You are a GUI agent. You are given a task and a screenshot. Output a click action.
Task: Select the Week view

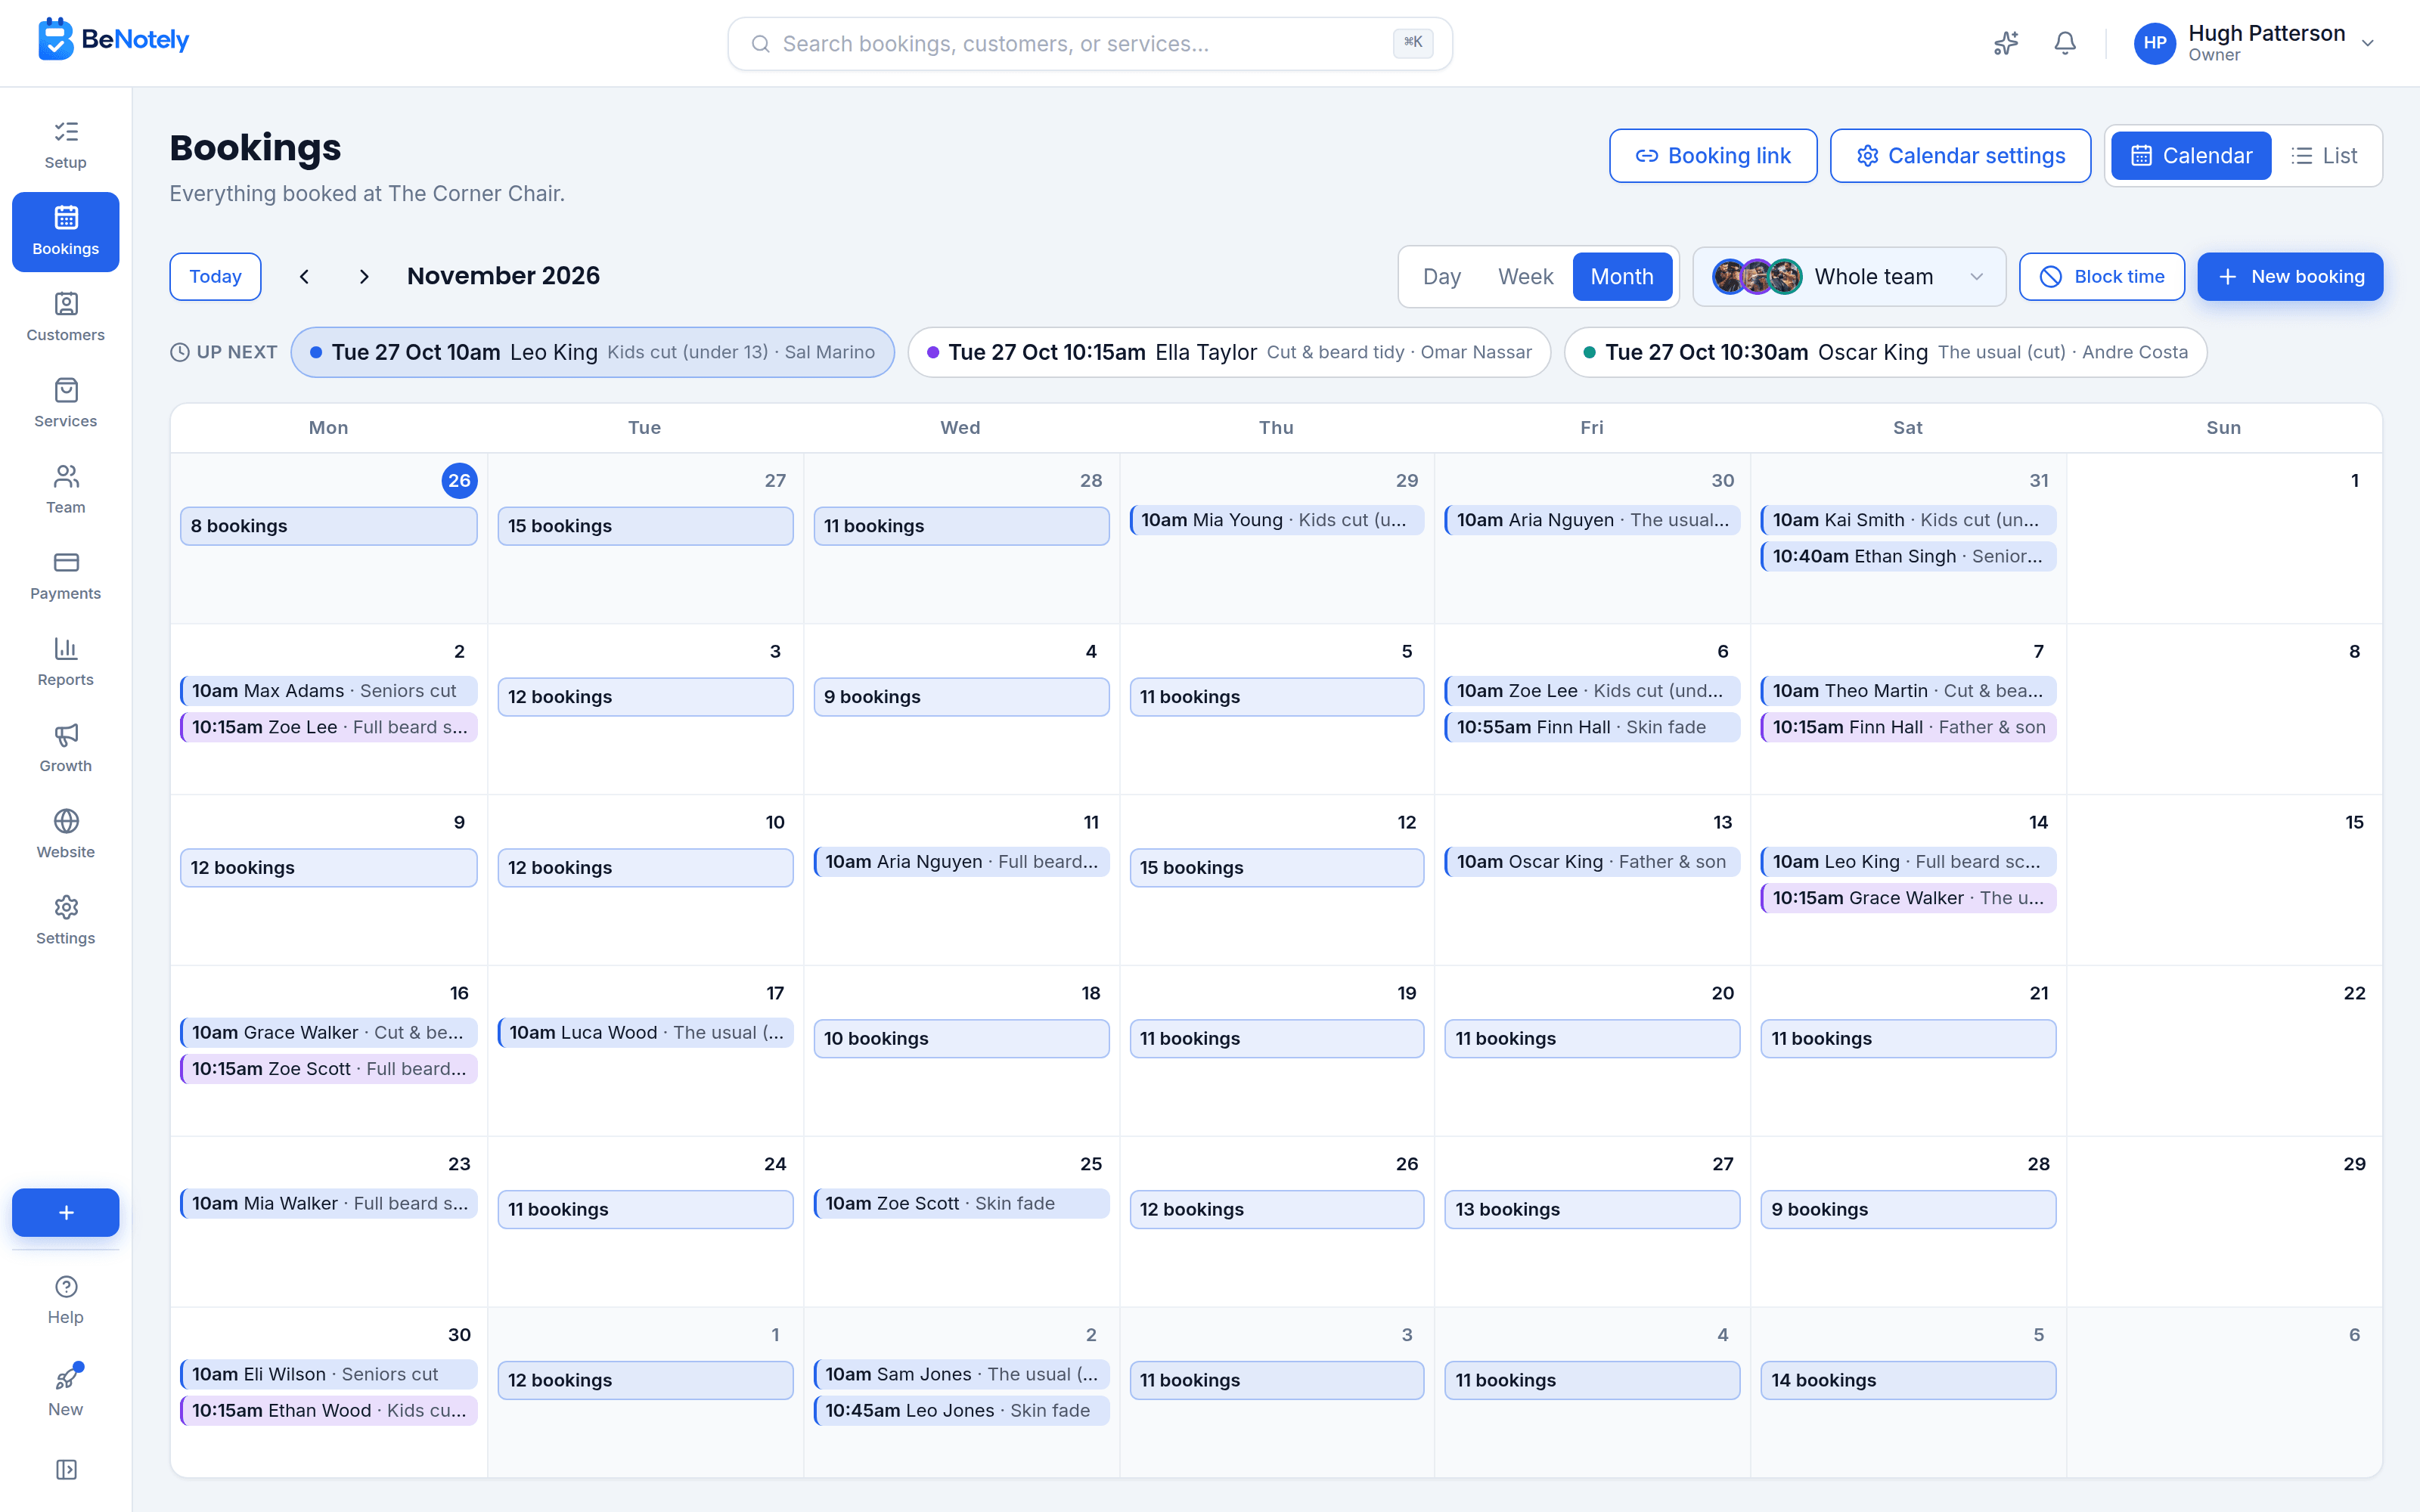click(x=1525, y=277)
